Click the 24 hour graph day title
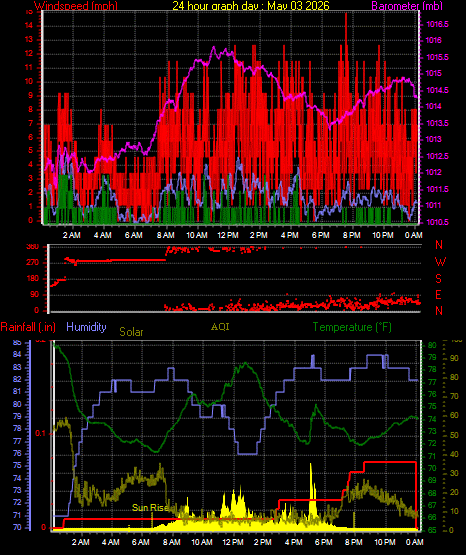466x555 pixels. pyautogui.click(x=251, y=6)
